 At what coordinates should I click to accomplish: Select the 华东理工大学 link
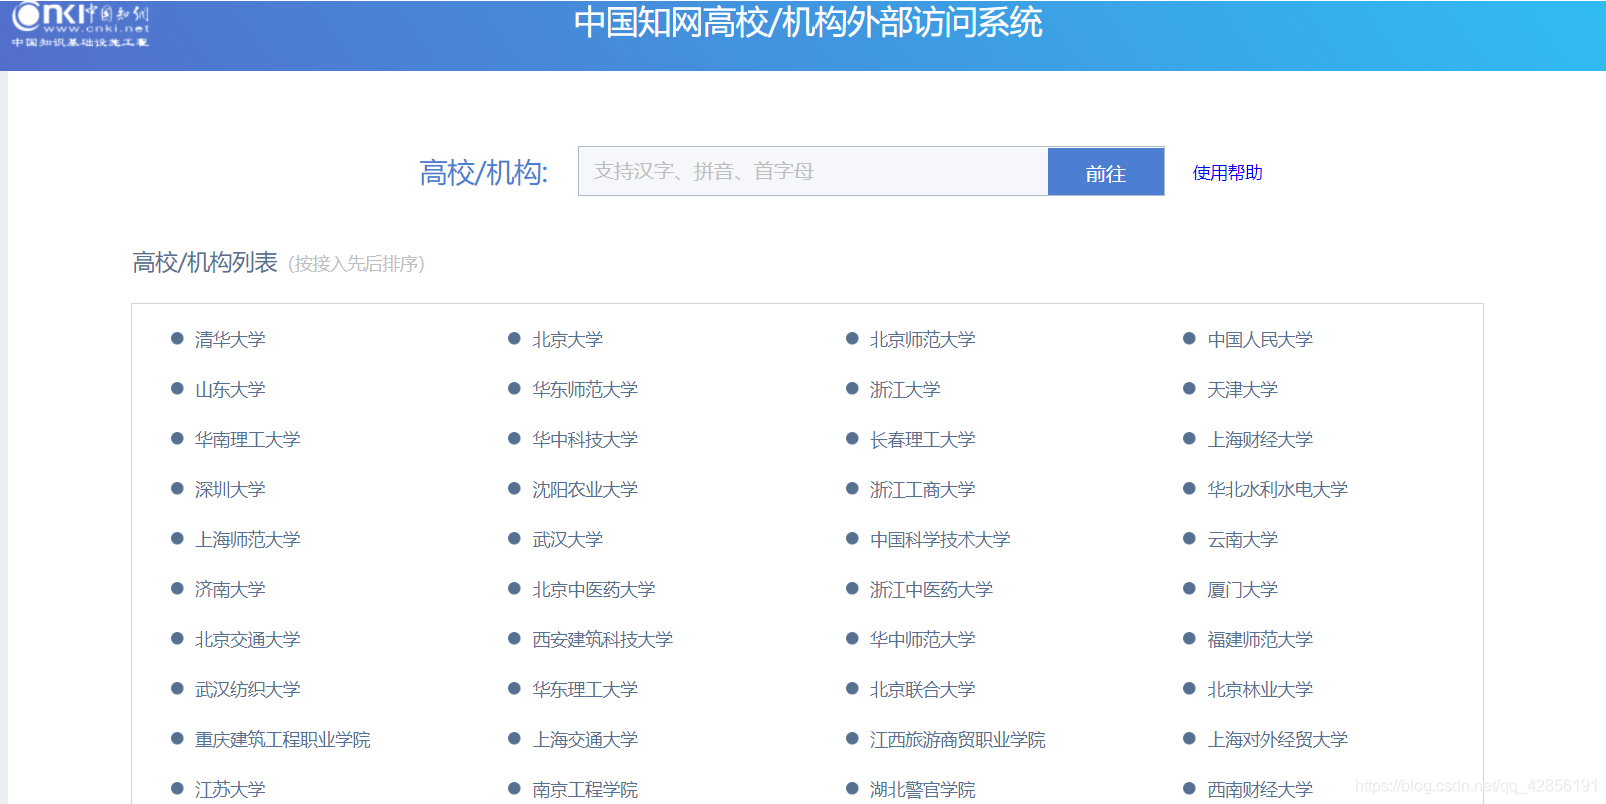click(585, 690)
